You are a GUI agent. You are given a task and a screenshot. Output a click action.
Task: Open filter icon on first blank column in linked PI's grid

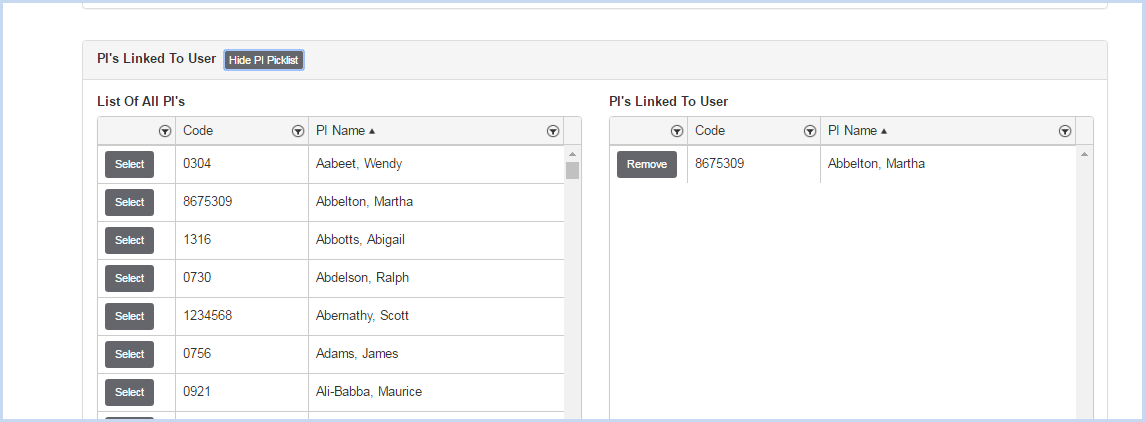click(x=677, y=131)
